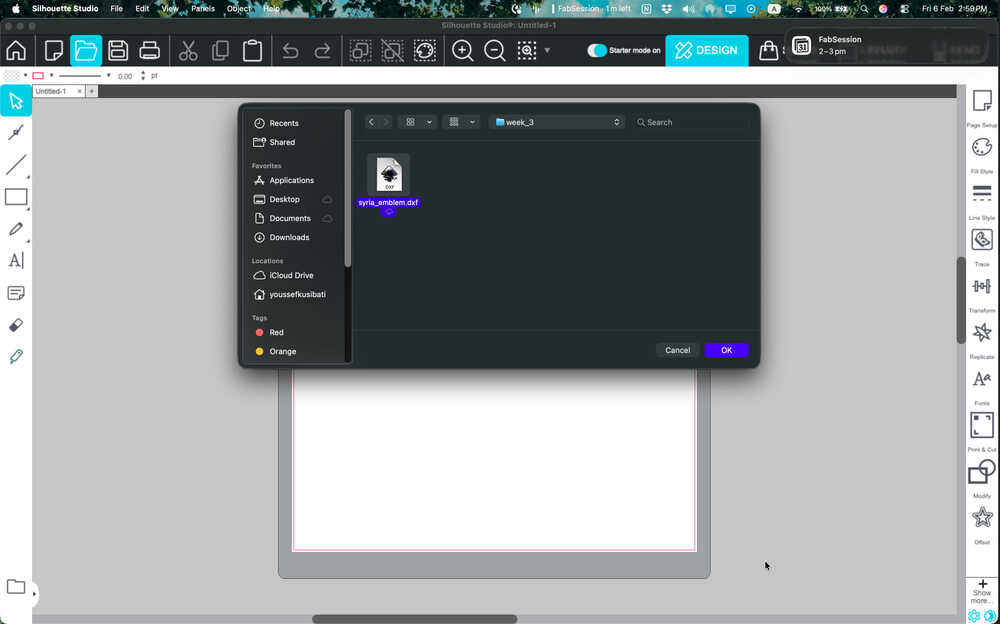Screen dimensions: 1000x624
Task: Zoom in with the magnifier plus
Action: coord(462,50)
